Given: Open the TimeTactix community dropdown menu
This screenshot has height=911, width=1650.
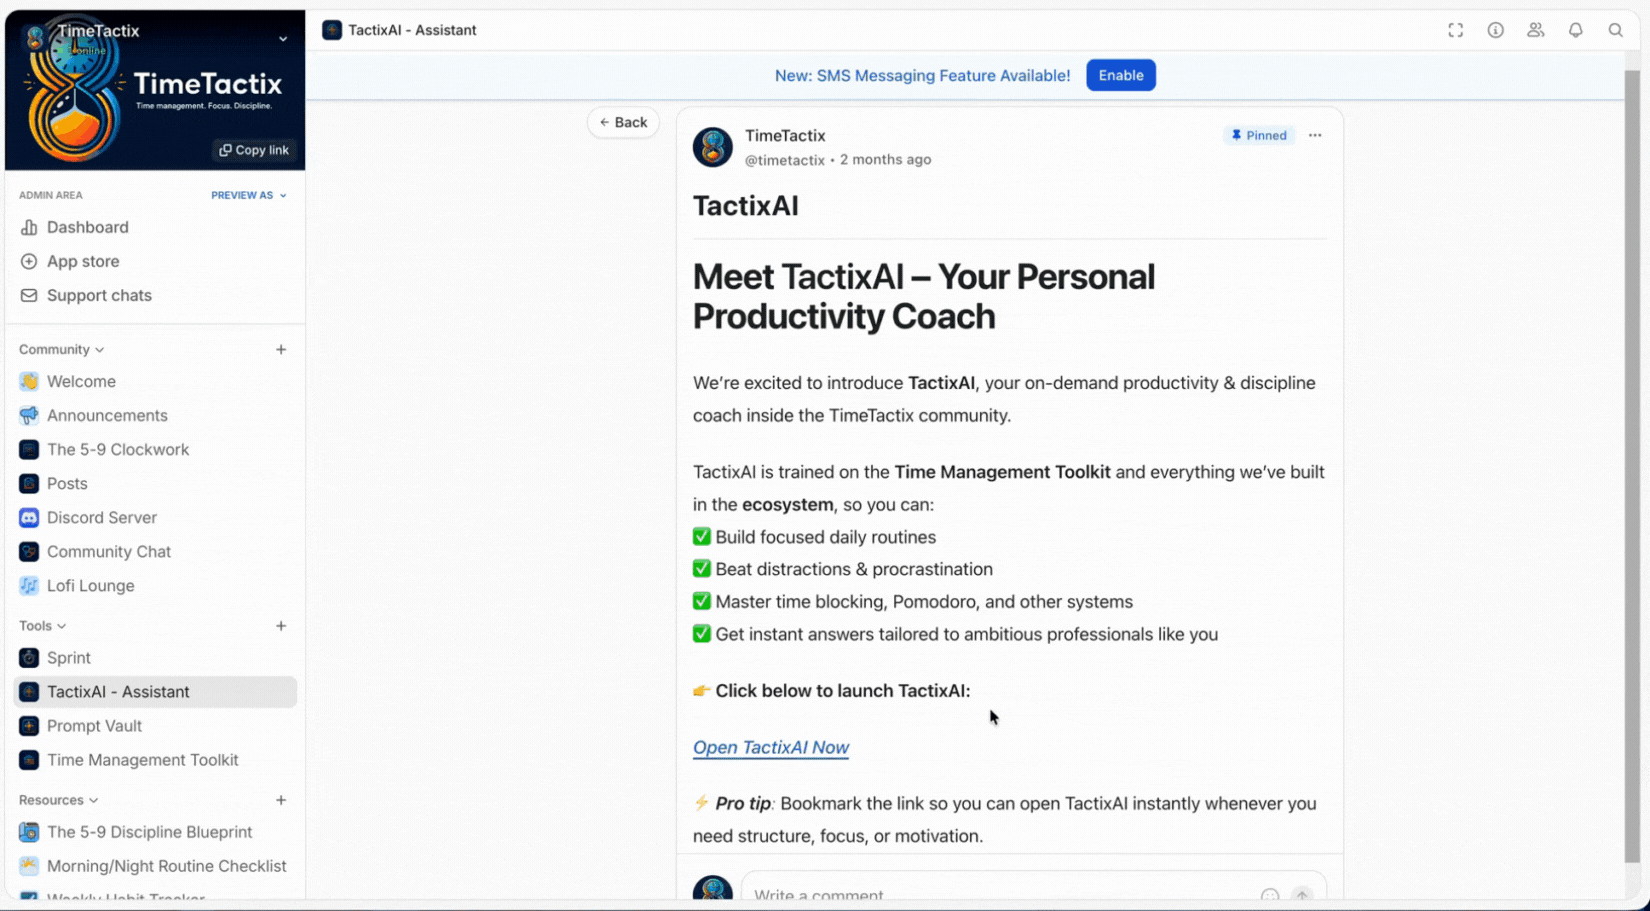Looking at the screenshot, I should (283, 39).
